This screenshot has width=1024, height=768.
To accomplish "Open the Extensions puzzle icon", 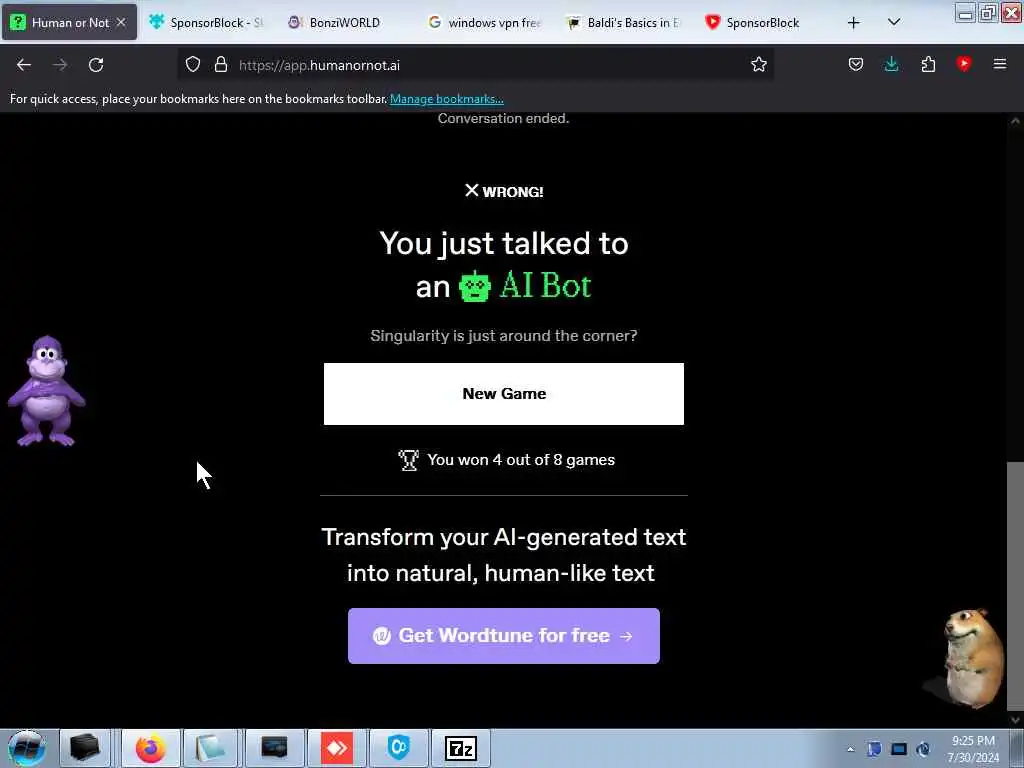I will [x=928, y=65].
